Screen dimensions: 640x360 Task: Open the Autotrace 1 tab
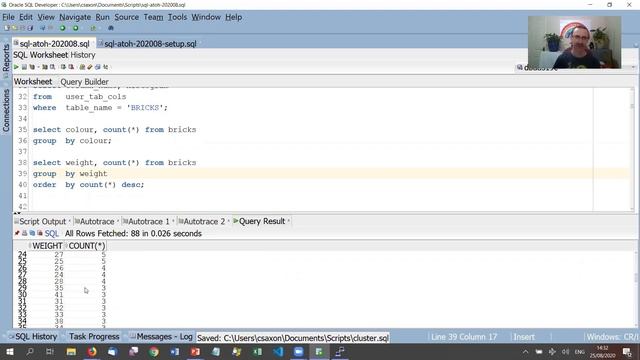click(x=149, y=221)
